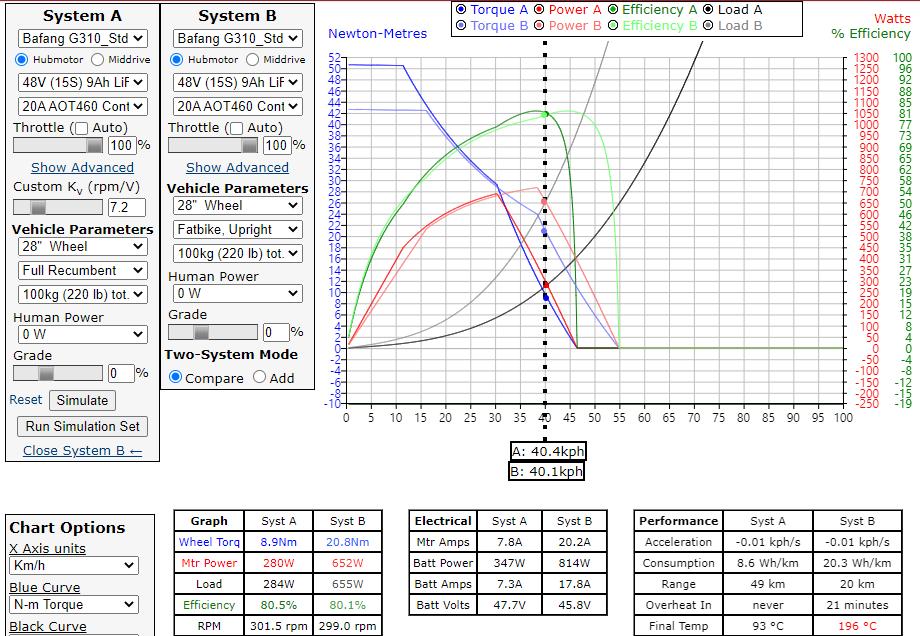Click the Custom Kv value field
The image size is (920, 636).
click(x=126, y=207)
